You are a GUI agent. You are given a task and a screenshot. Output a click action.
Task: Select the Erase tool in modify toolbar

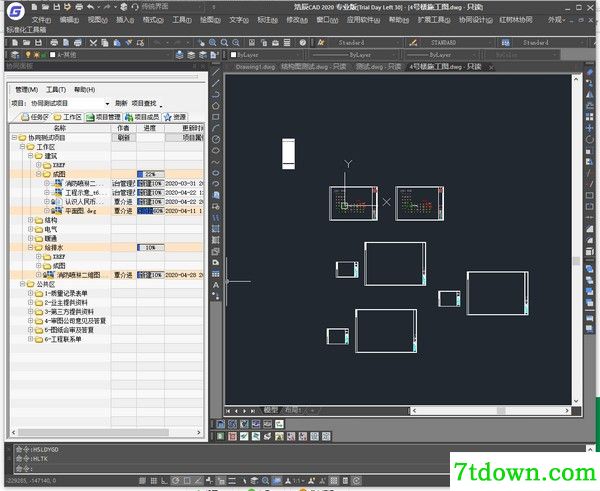tap(590, 72)
